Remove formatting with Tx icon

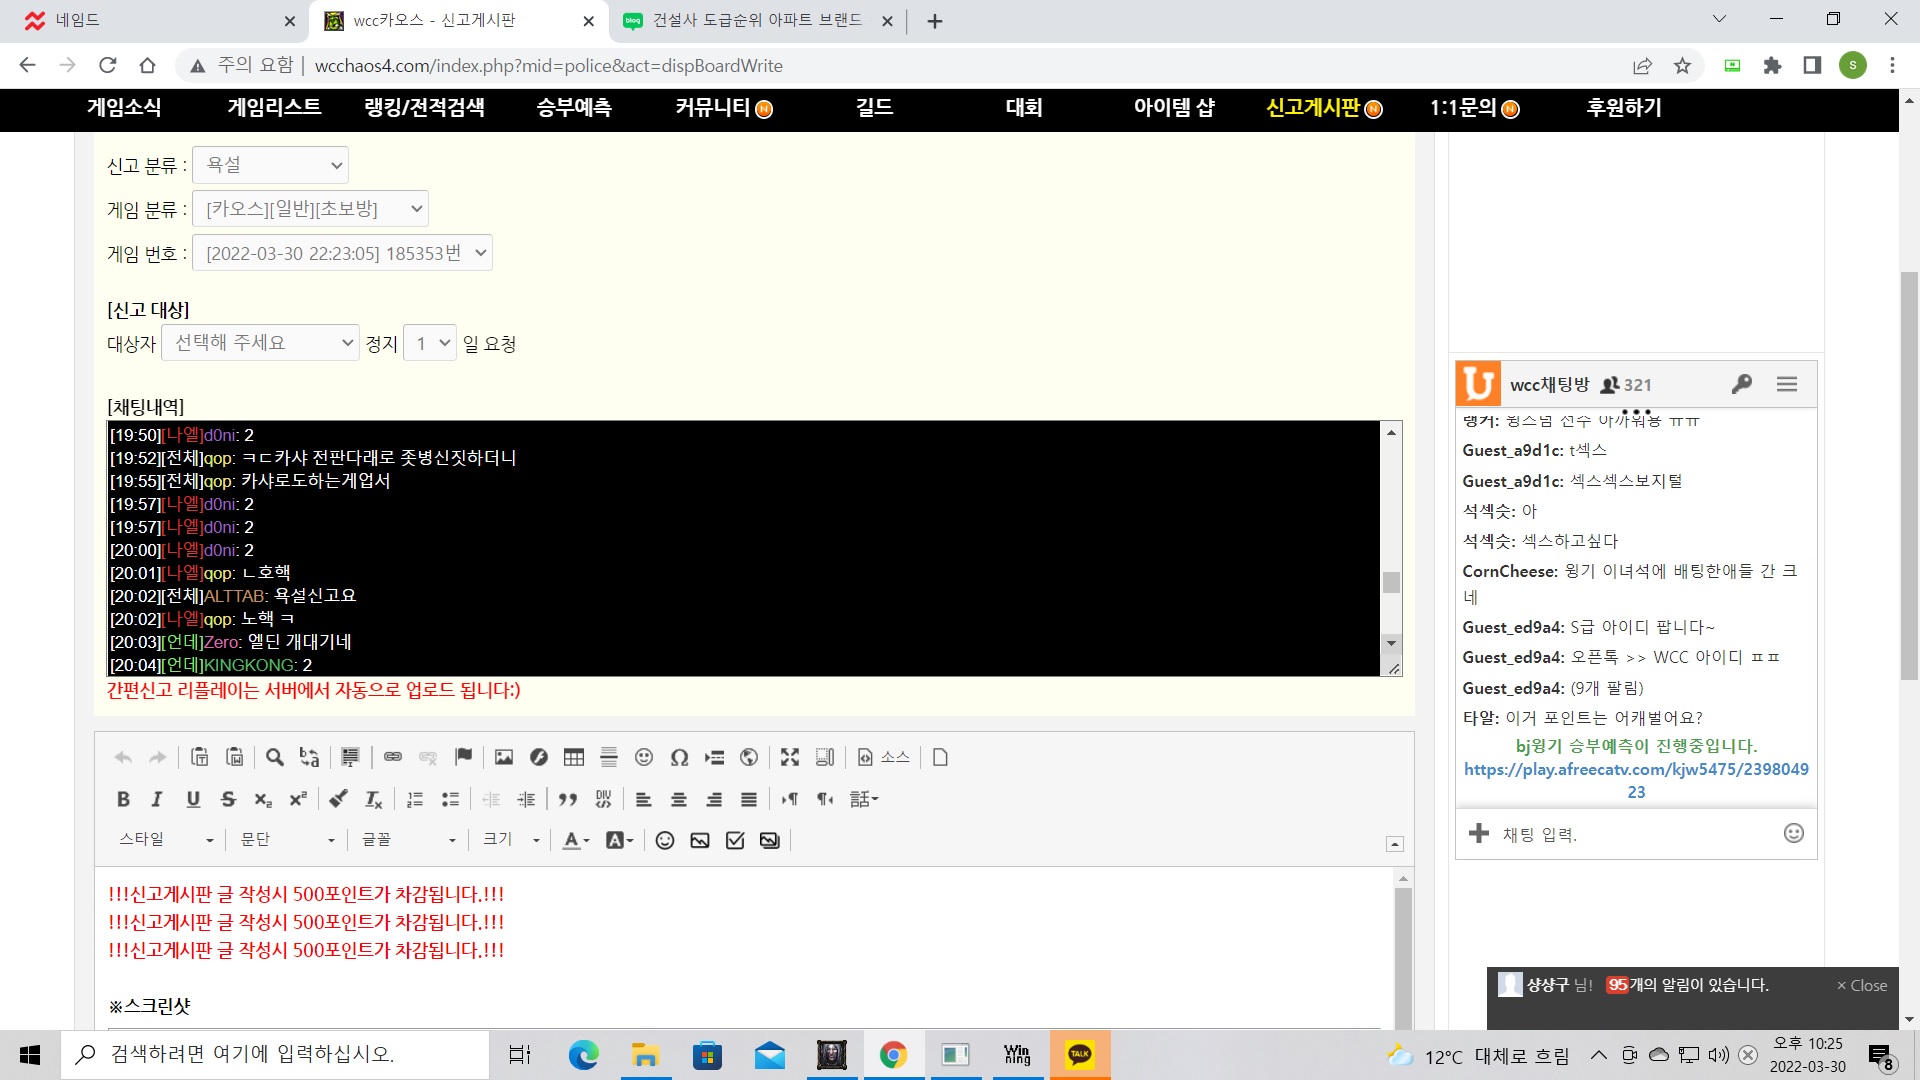pos(374,799)
